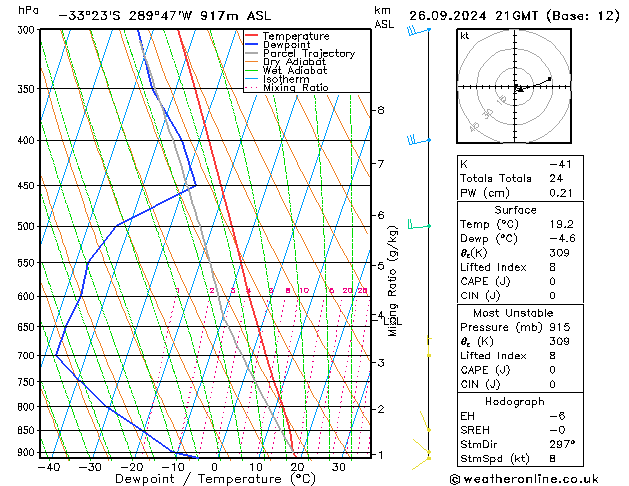Click the K index value -41

coord(560,164)
